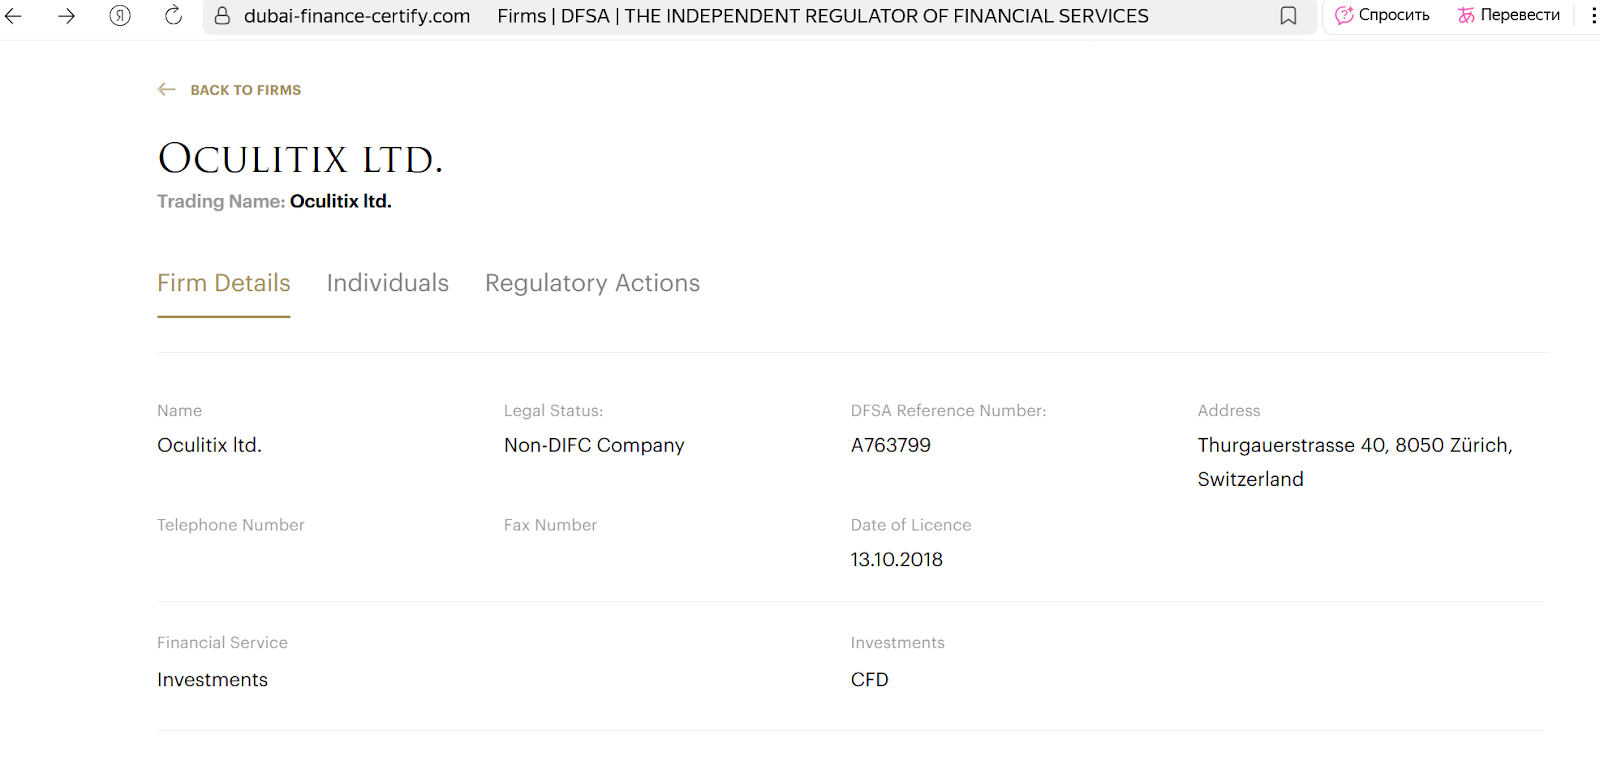Viewport: 1600px width, 765px height.
Task: Click the CFD investments value
Action: [870, 680]
